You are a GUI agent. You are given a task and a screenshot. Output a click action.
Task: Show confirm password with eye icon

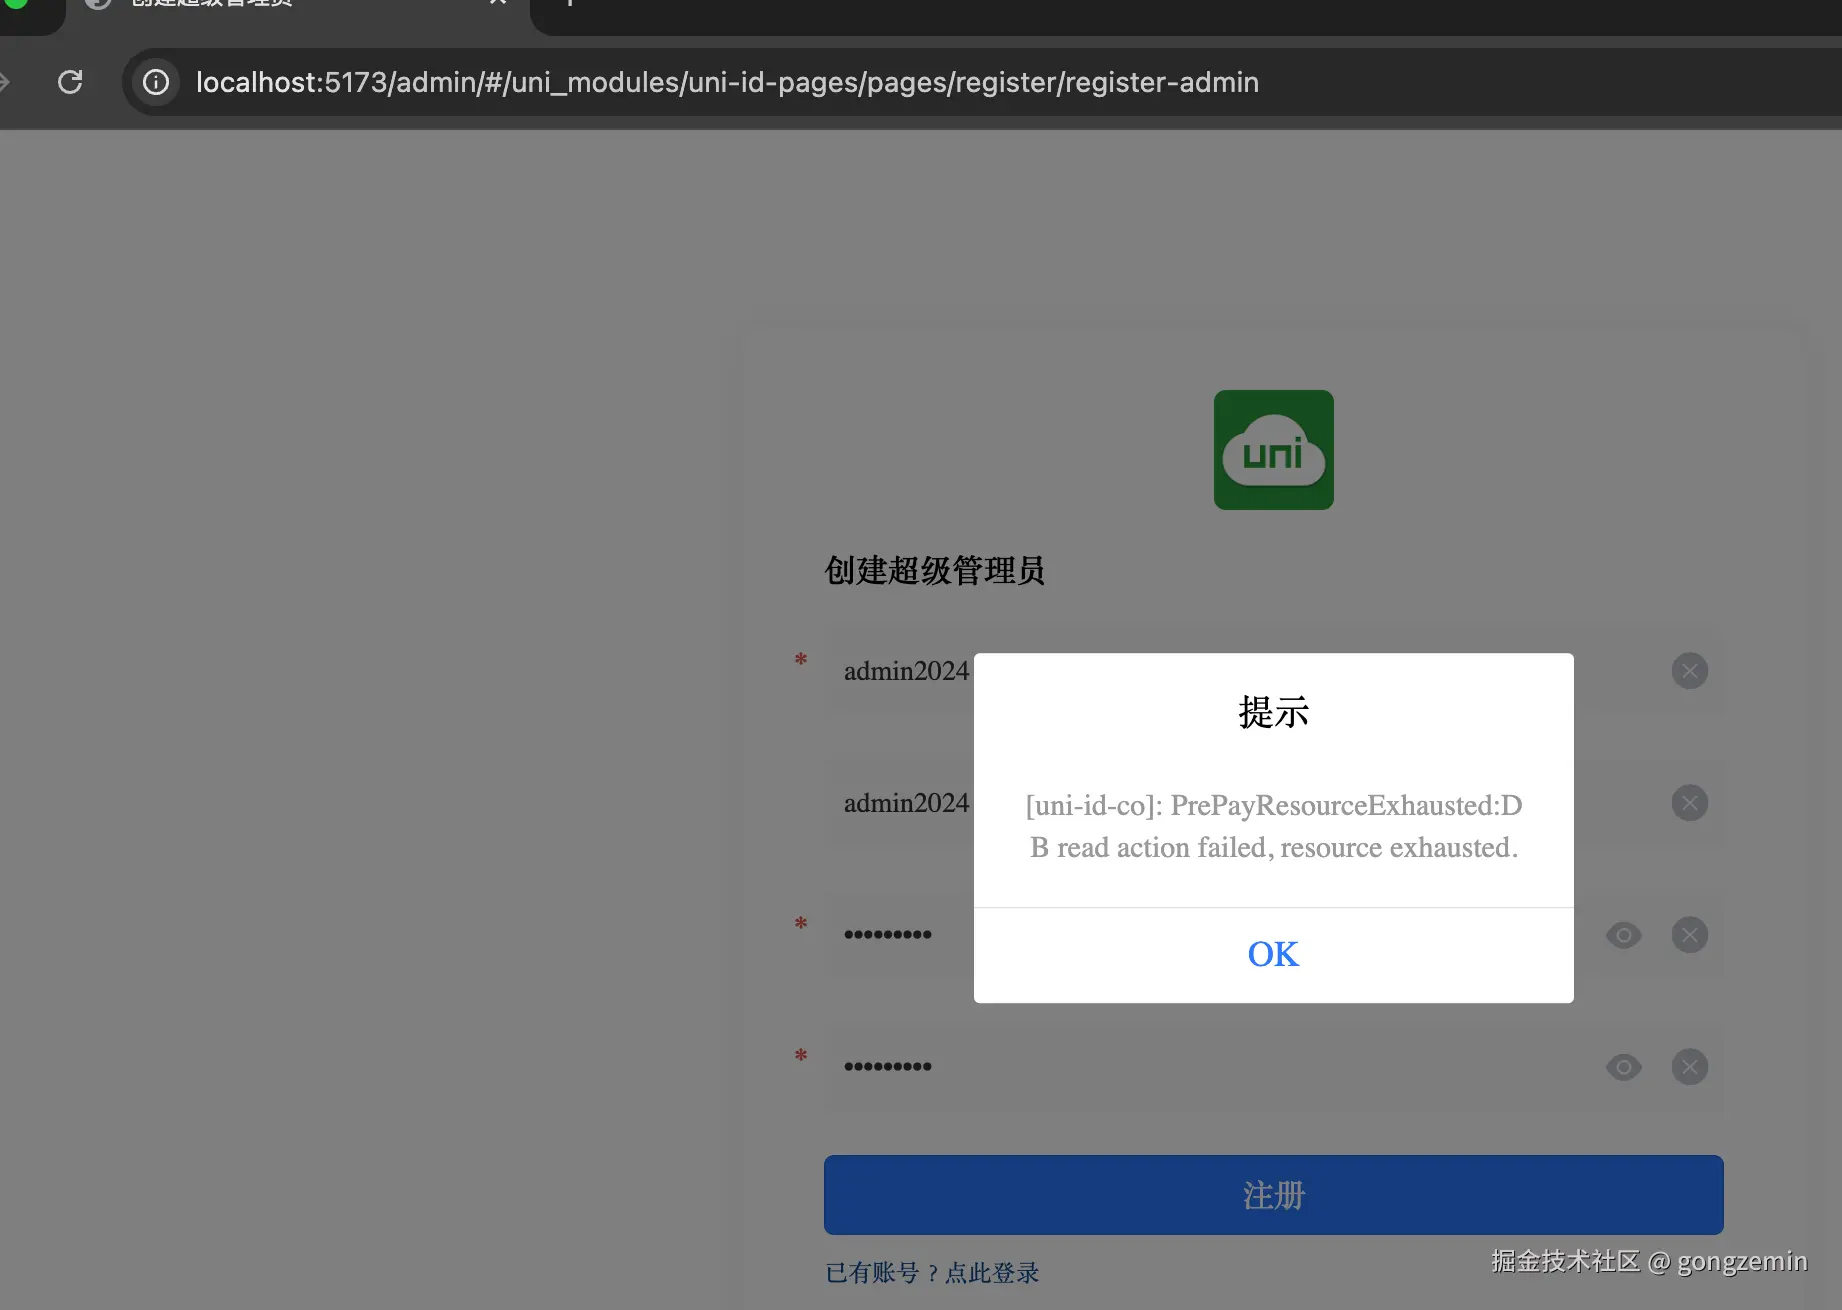click(1623, 1067)
